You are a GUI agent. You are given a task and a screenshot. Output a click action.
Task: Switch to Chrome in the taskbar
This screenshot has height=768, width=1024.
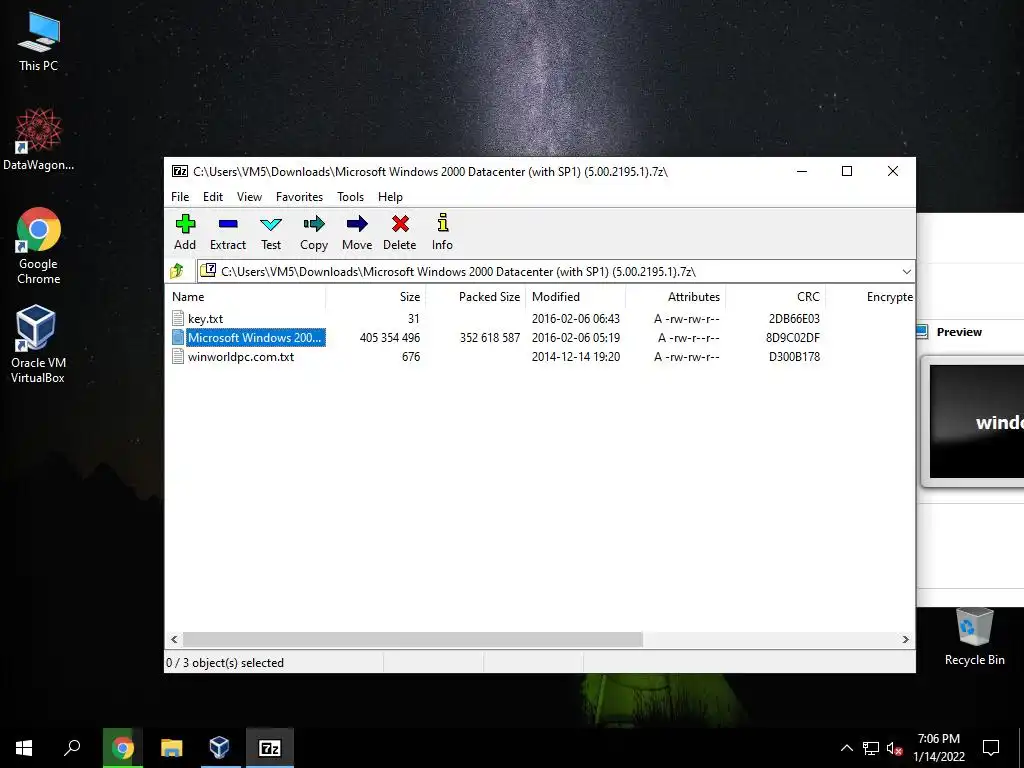(x=122, y=748)
